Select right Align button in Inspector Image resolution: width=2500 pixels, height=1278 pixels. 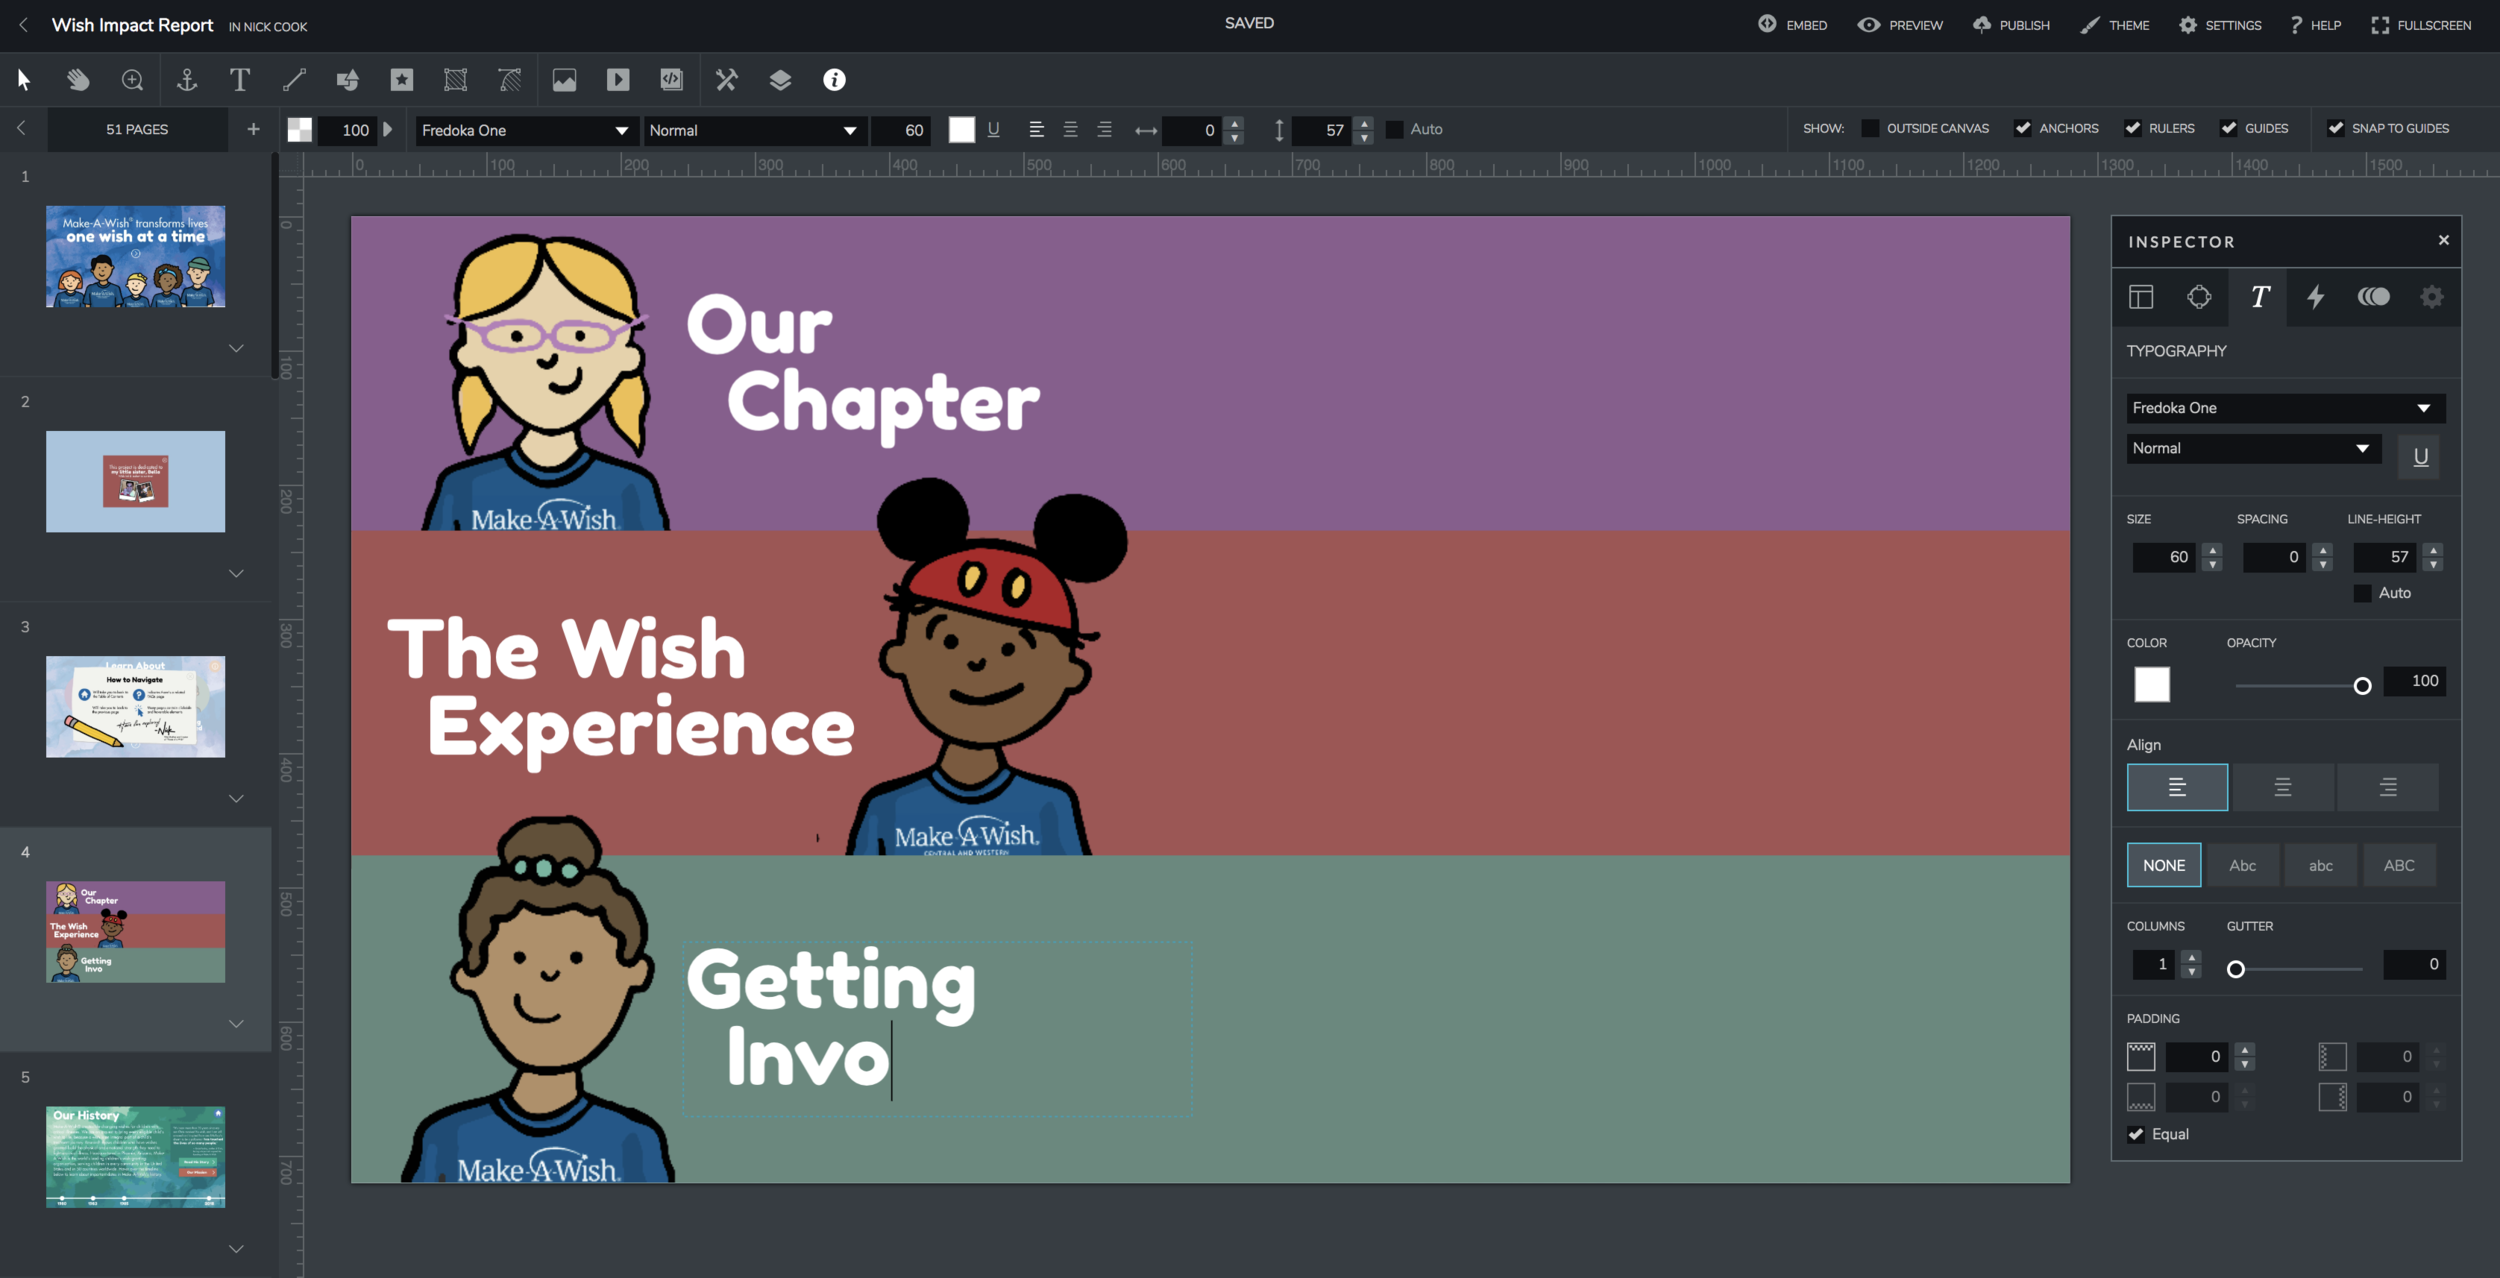click(x=2388, y=787)
